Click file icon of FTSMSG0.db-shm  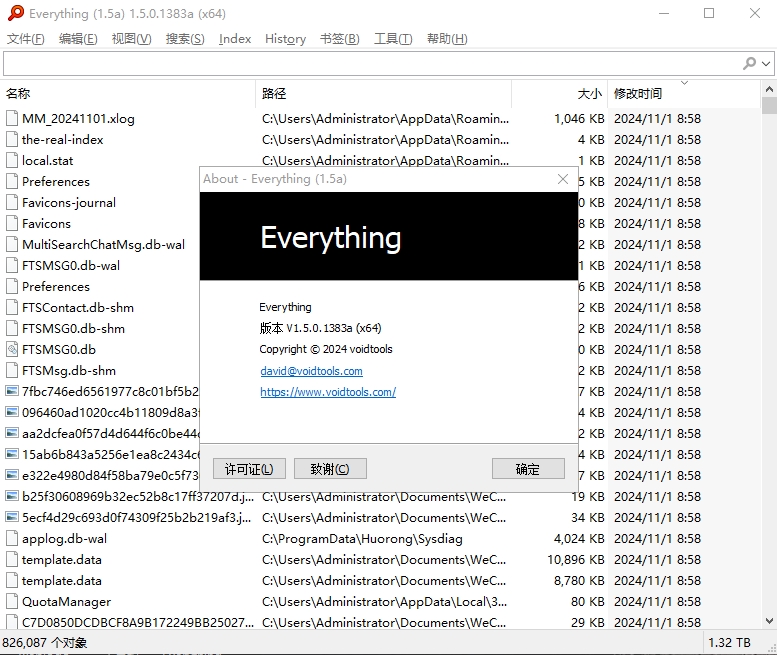[12, 328]
